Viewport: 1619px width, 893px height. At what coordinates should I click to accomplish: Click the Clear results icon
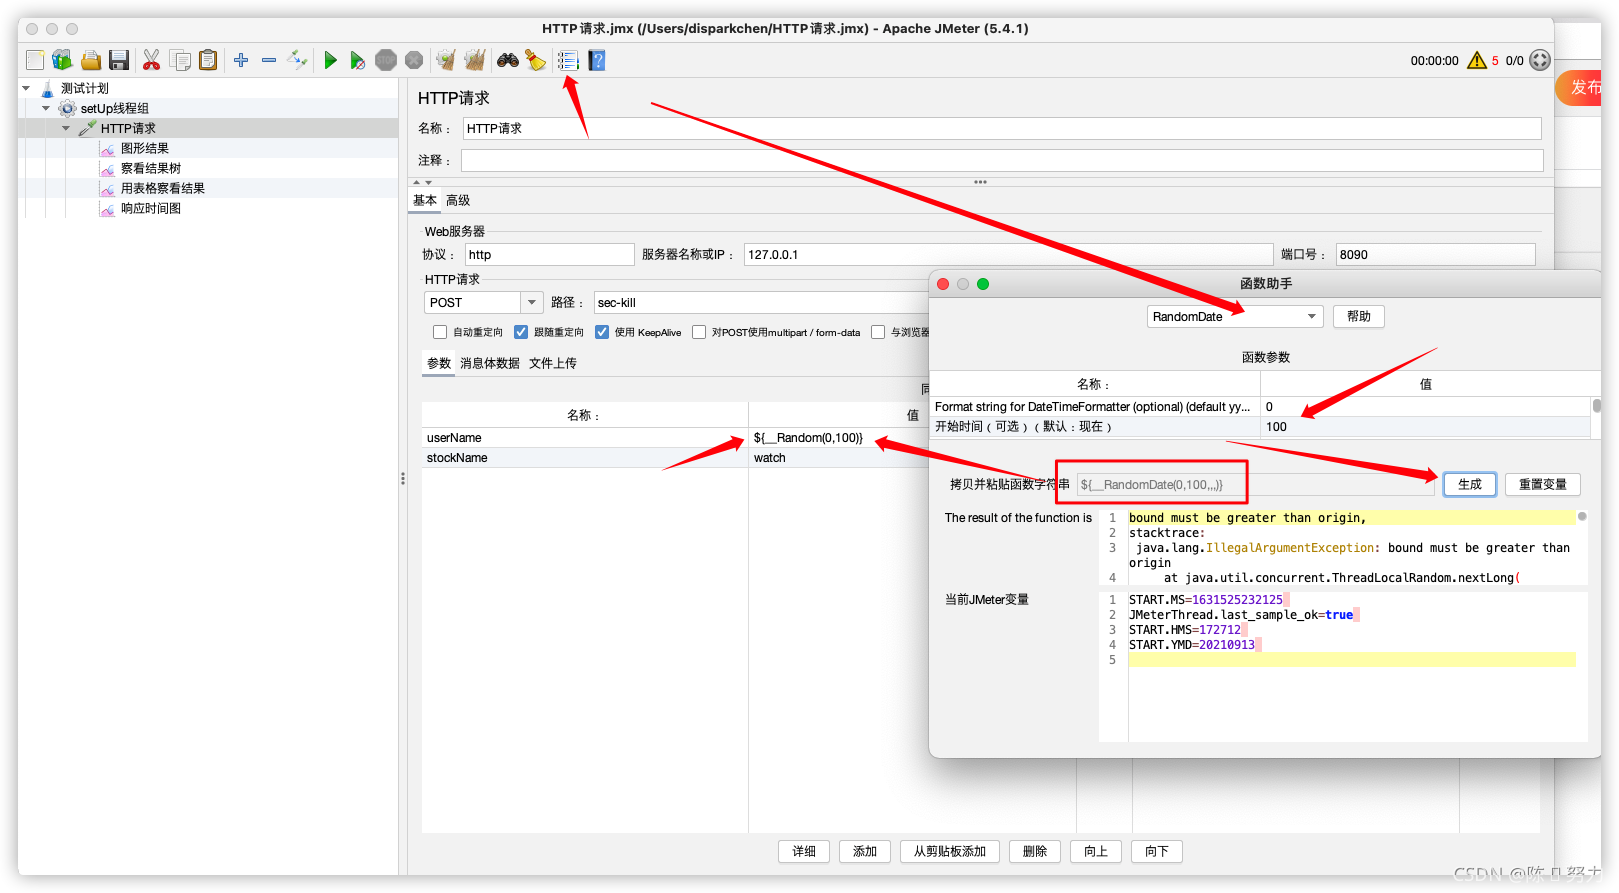click(446, 60)
